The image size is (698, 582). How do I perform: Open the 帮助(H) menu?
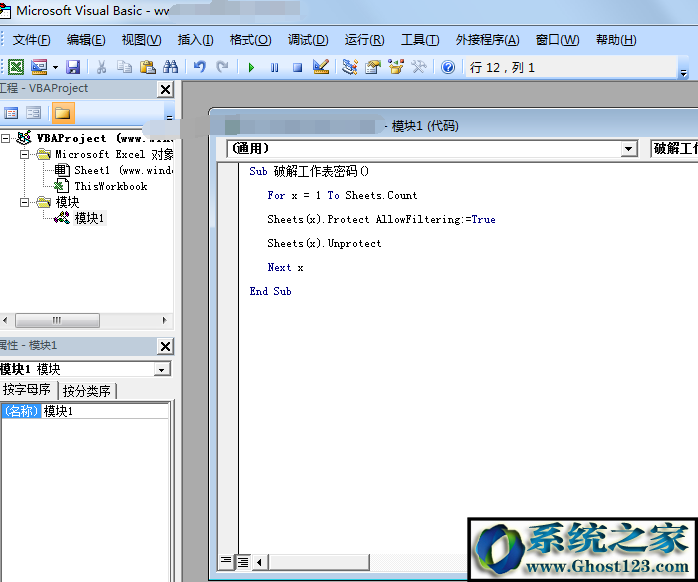tap(616, 40)
